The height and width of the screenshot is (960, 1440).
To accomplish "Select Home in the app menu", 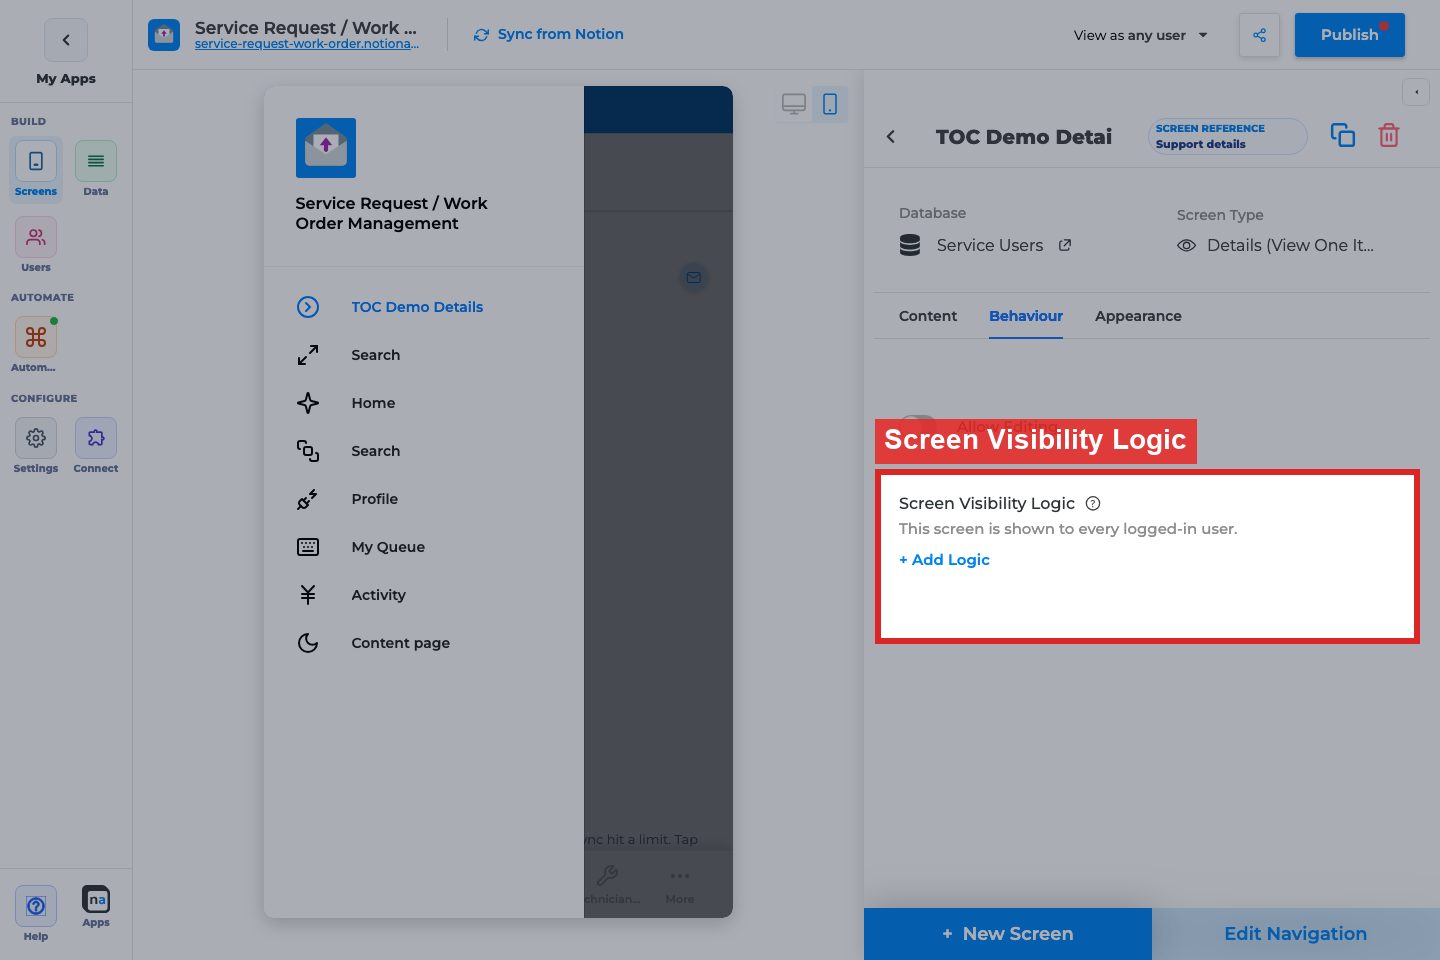I will point(424,403).
